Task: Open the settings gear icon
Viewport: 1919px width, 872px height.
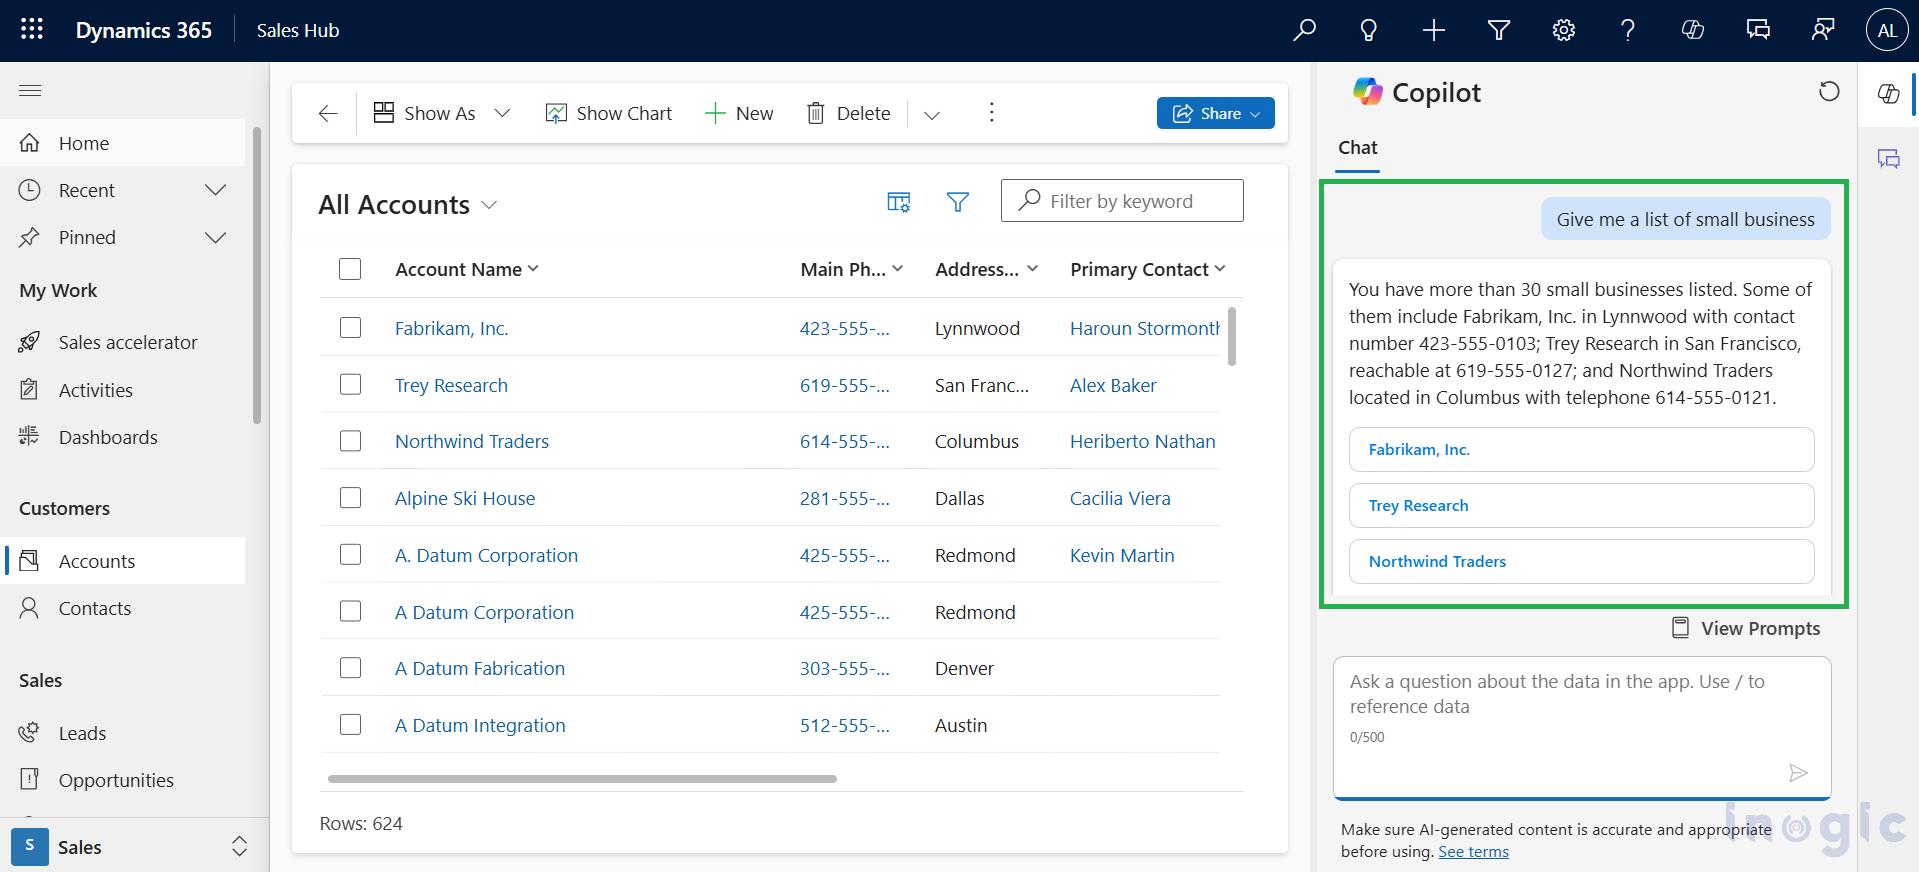Action: click(x=1564, y=30)
